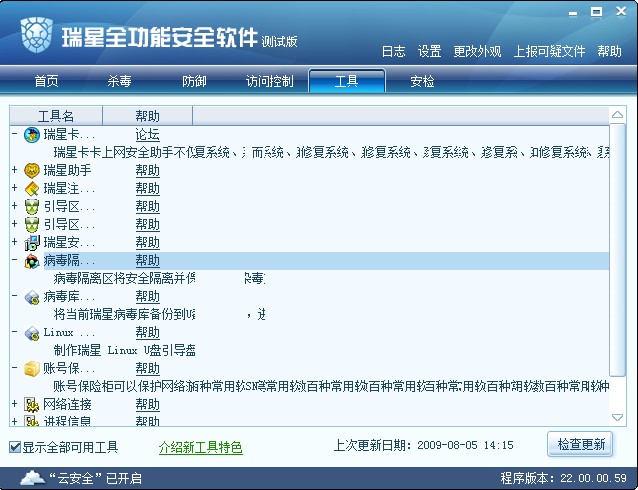Click the scrollbar down arrow
Image resolution: width=638 pixels, height=490 pixels.
[617, 418]
